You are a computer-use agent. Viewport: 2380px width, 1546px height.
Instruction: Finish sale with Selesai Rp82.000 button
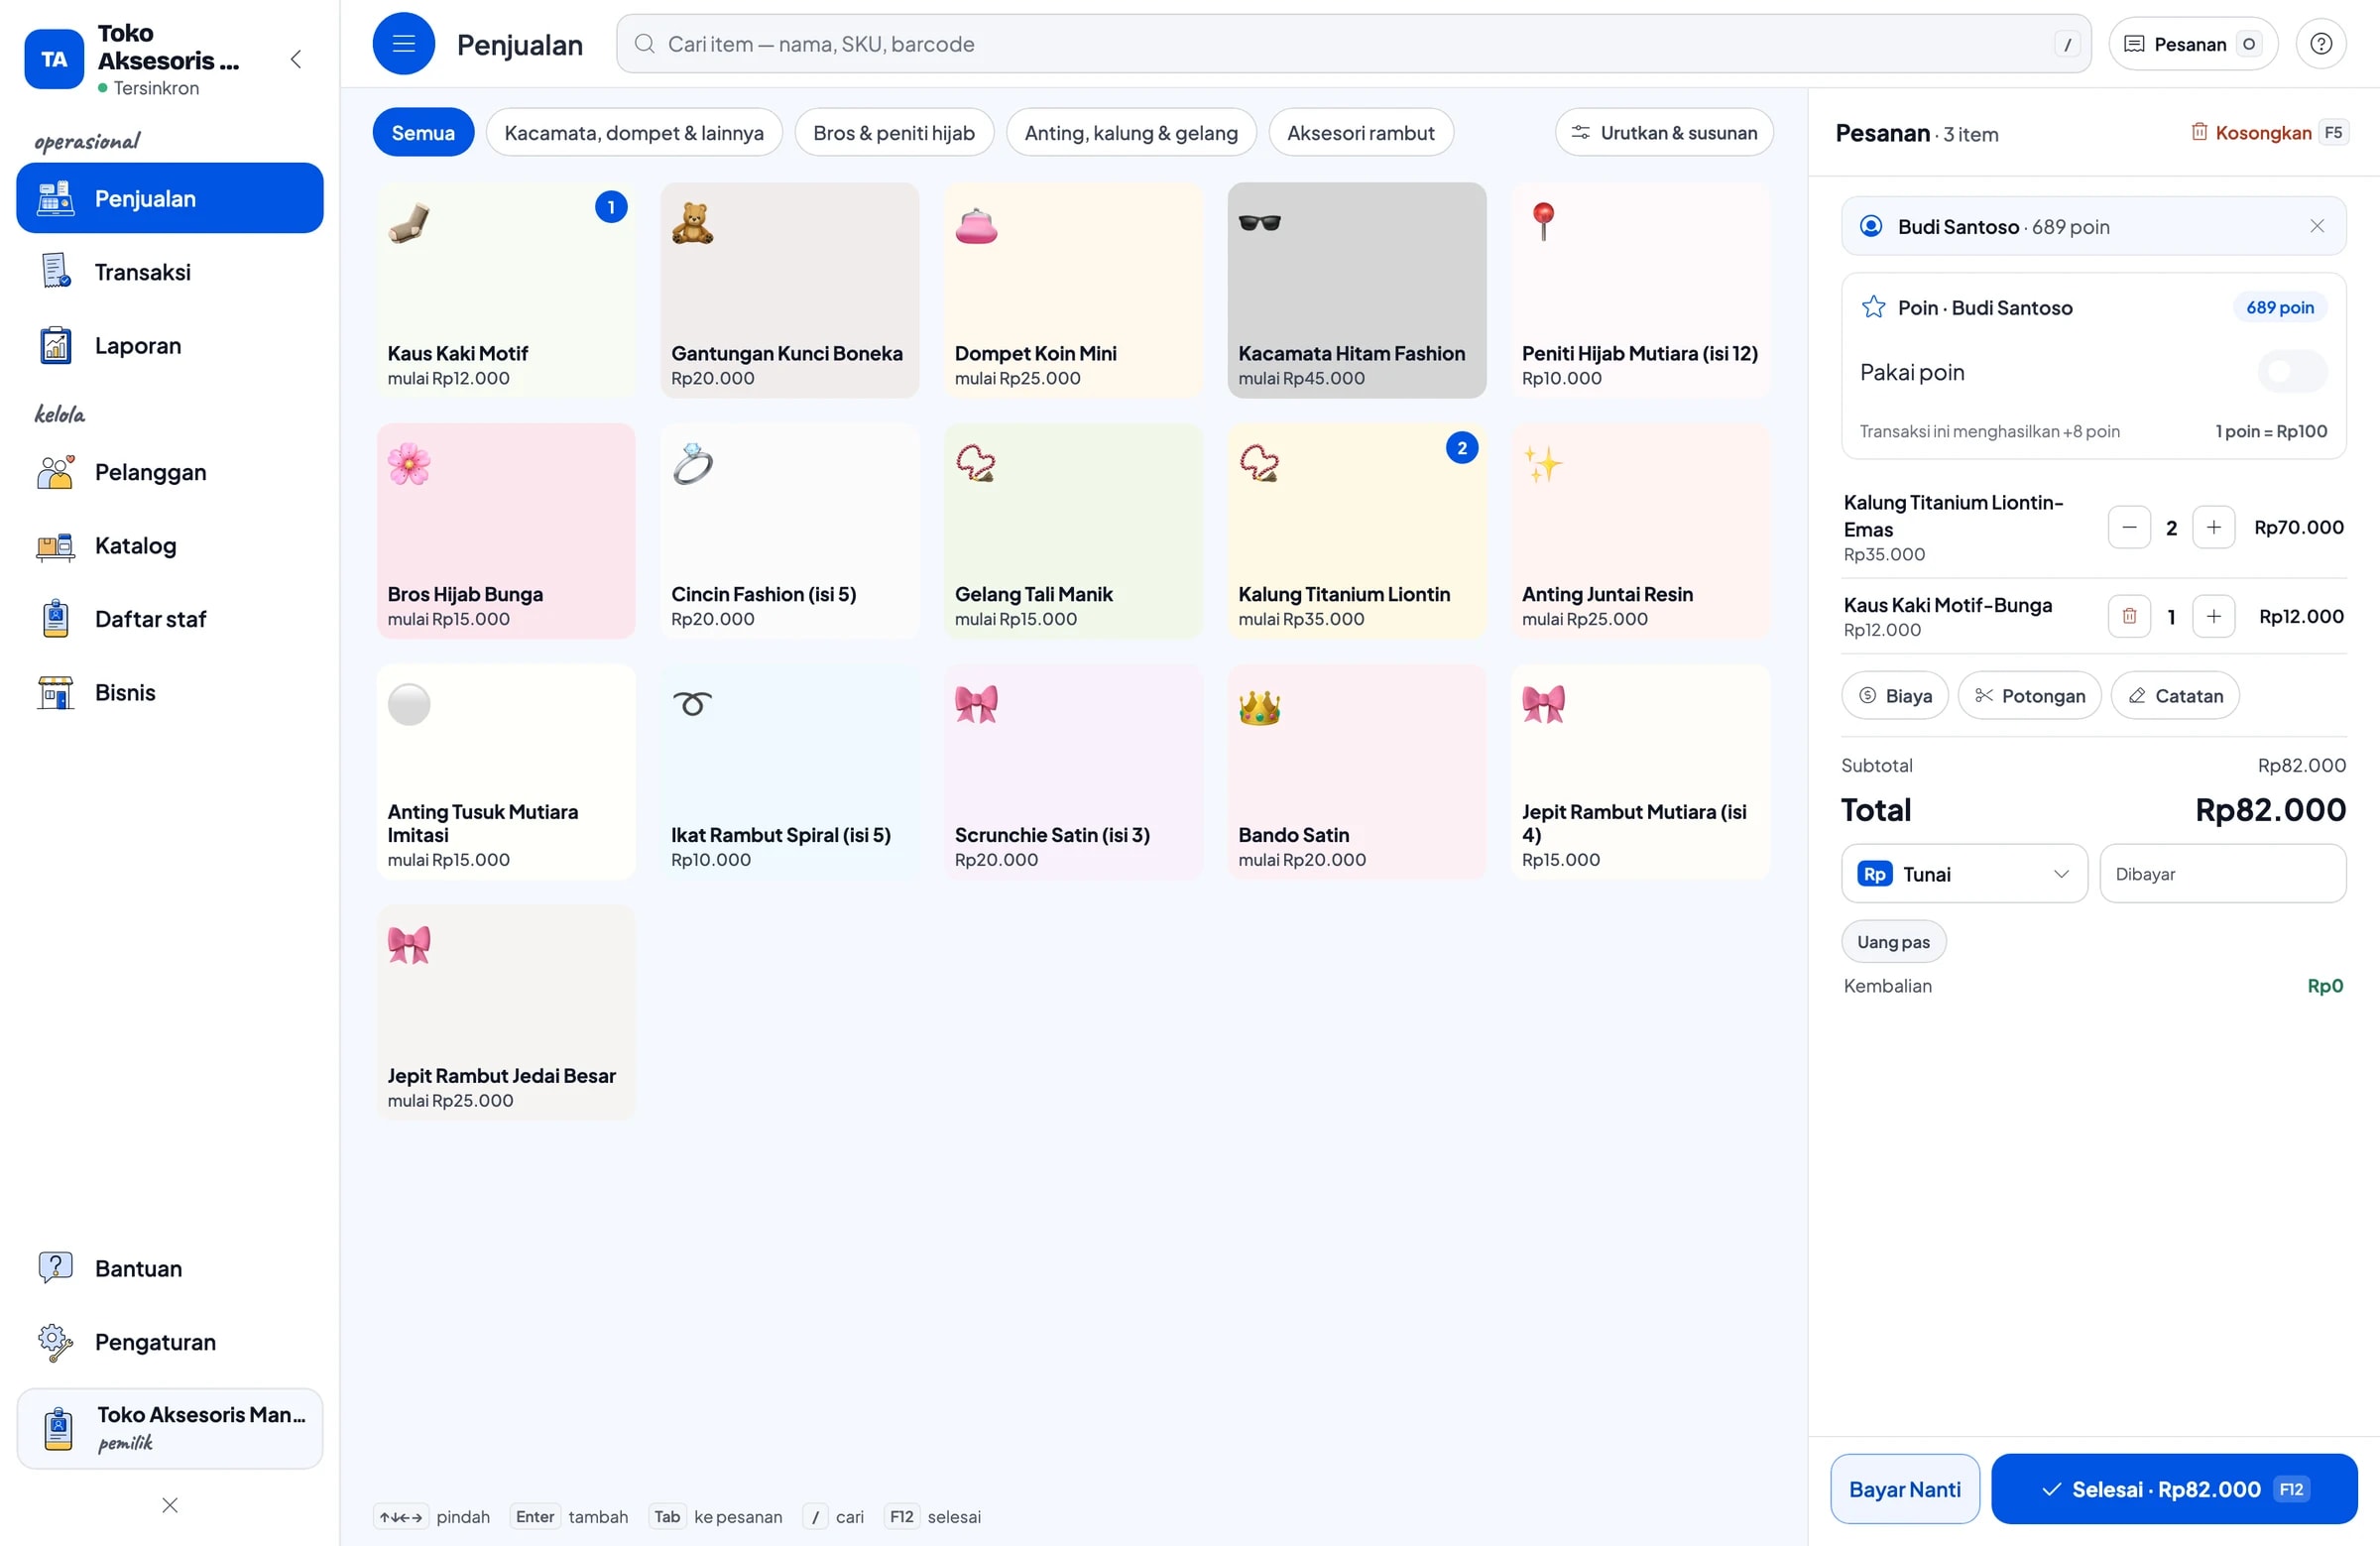[2173, 1489]
